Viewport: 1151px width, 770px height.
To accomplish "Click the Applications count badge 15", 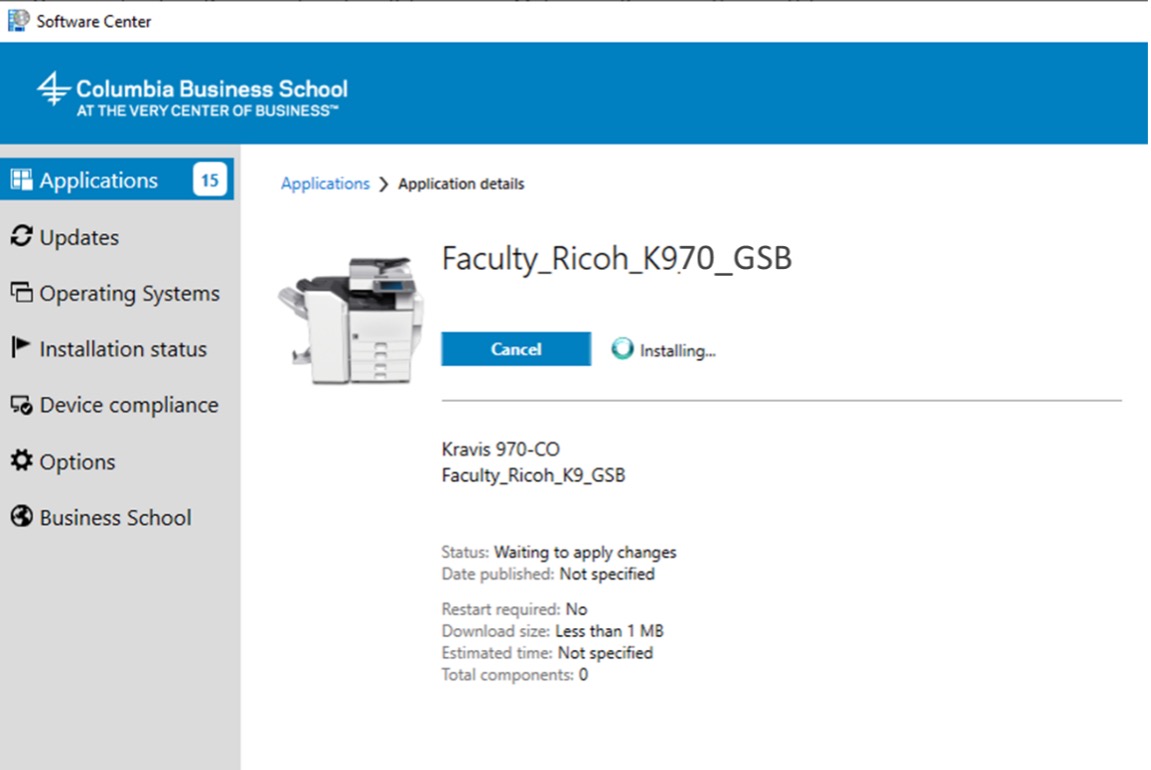I will click(210, 180).
